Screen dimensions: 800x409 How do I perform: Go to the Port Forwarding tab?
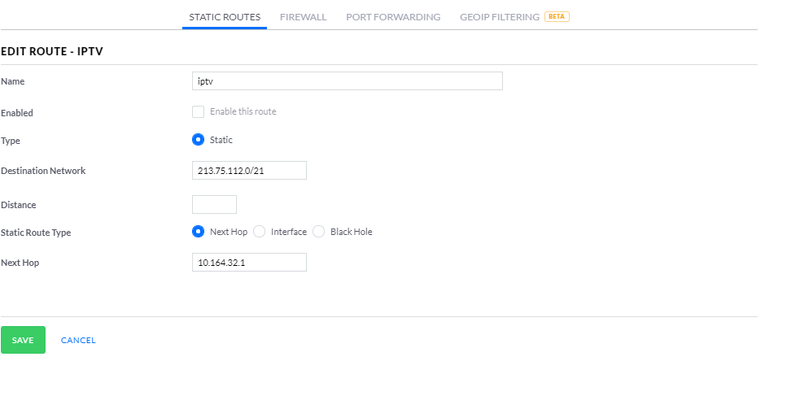(x=393, y=17)
